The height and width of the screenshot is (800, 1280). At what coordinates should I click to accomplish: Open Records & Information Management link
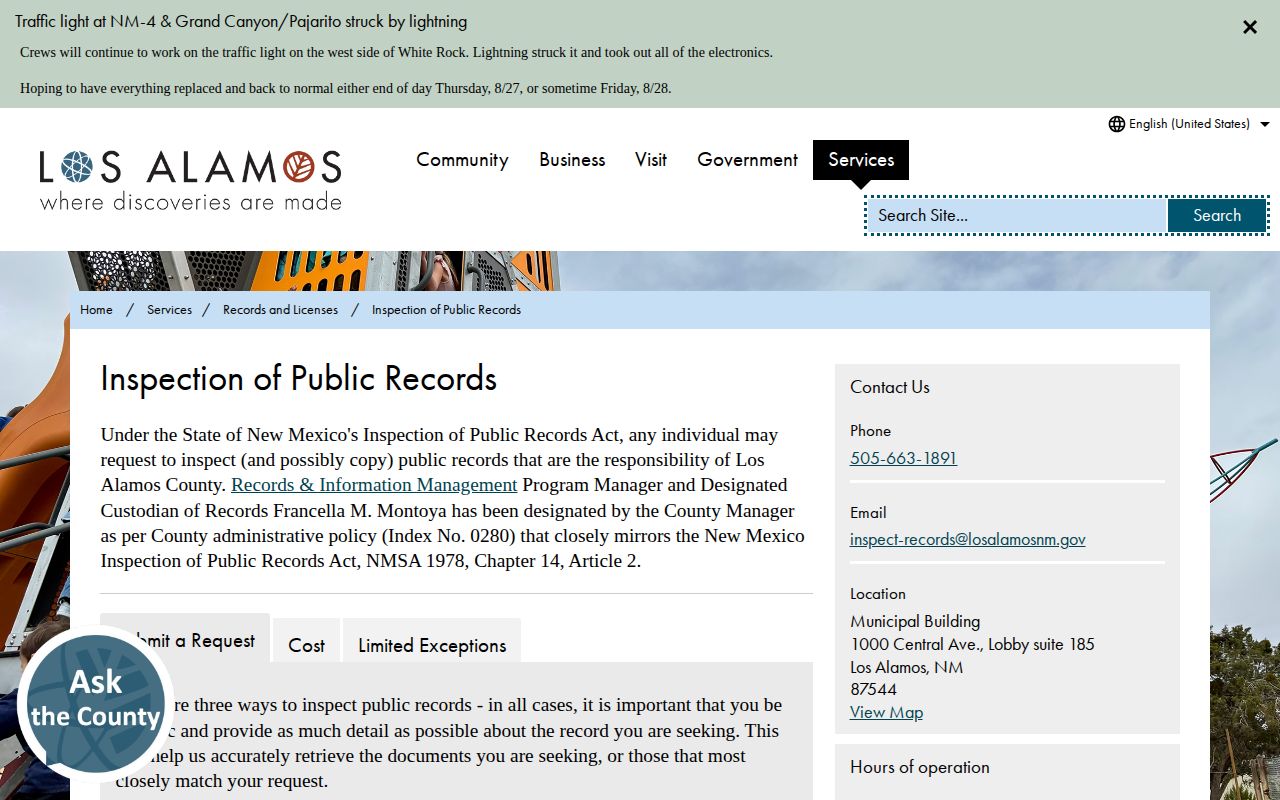point(374,485)
